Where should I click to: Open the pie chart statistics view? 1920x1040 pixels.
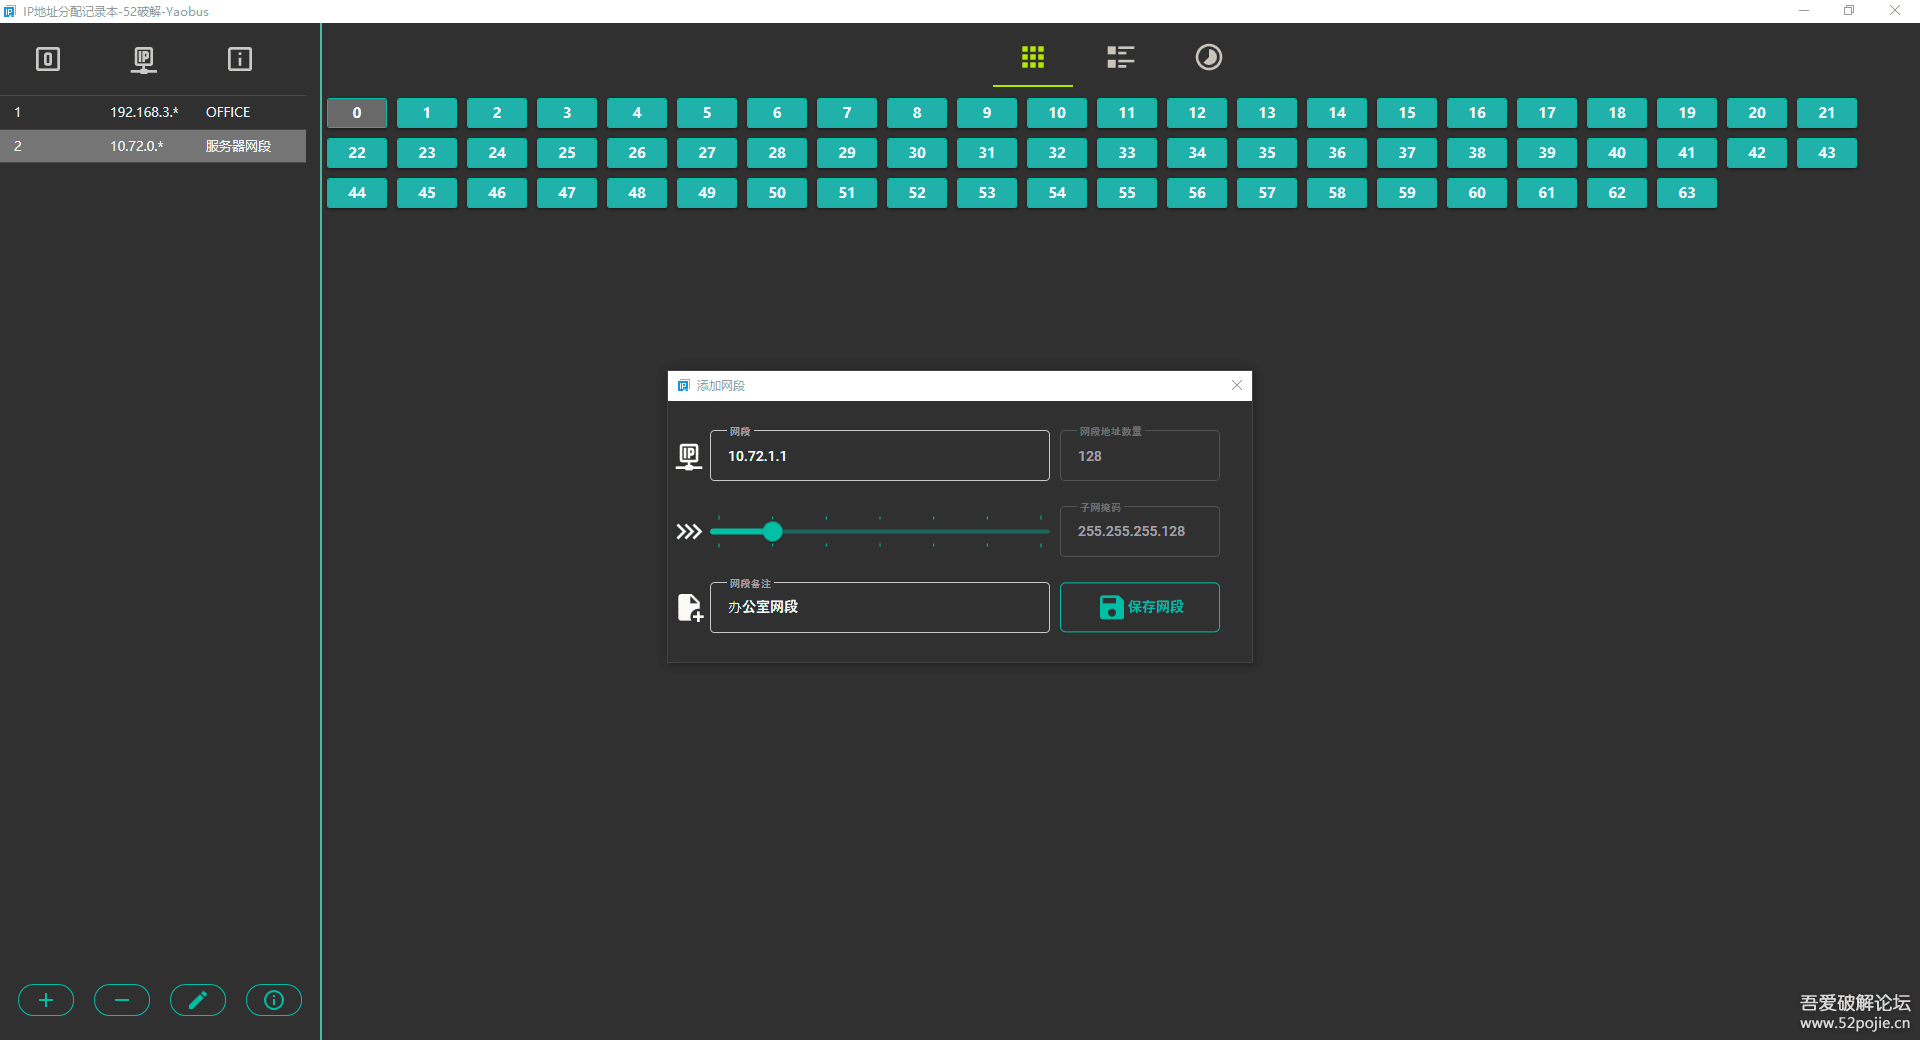click(1208, 57)
